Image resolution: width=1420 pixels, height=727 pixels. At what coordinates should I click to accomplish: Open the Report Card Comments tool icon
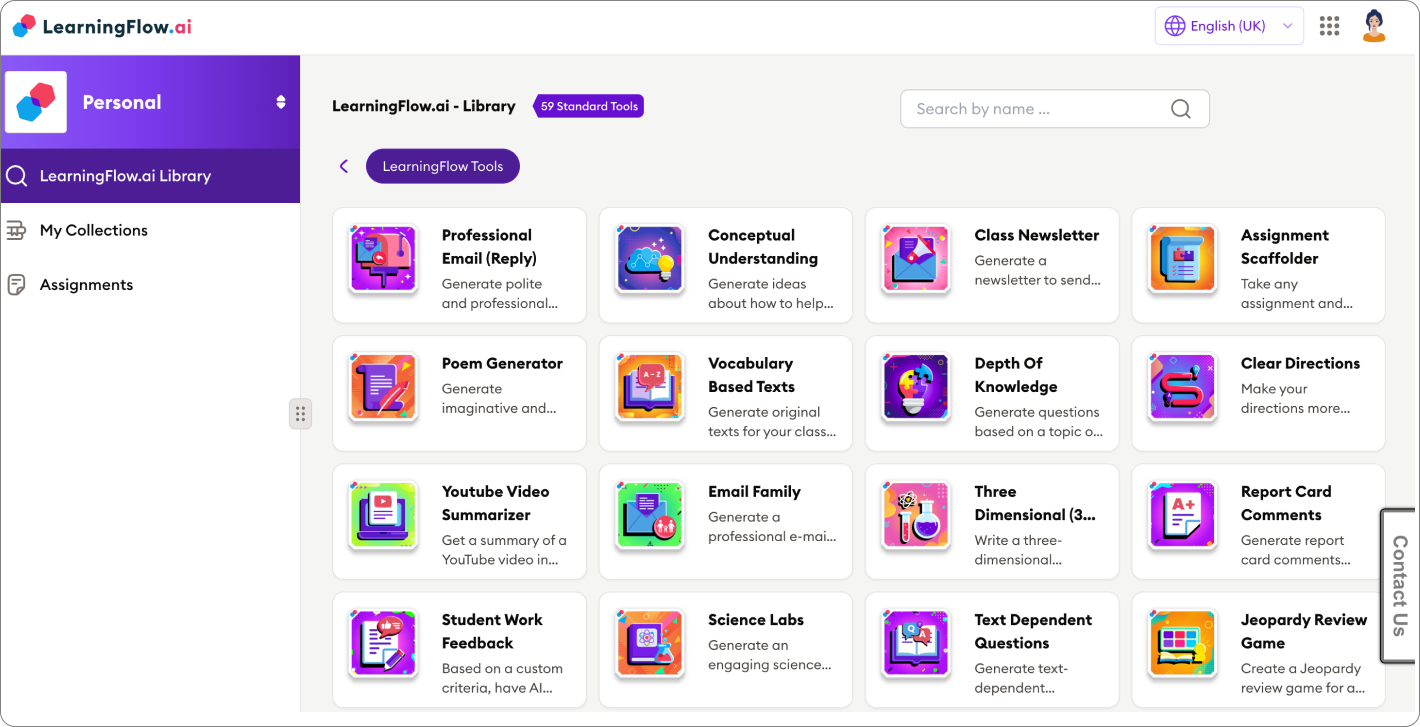(x=1183, y=515)
